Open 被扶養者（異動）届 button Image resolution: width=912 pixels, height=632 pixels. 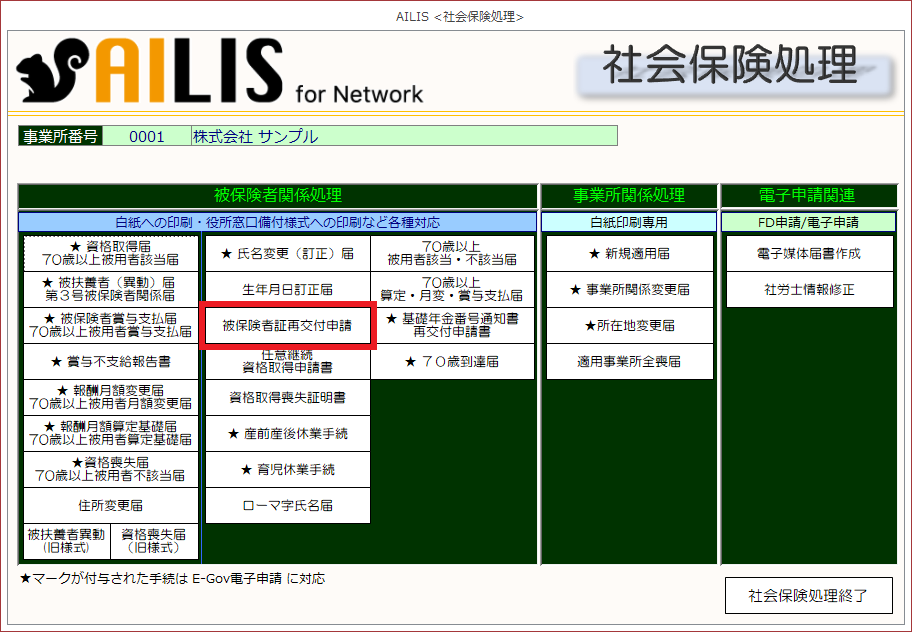(110, 289)
